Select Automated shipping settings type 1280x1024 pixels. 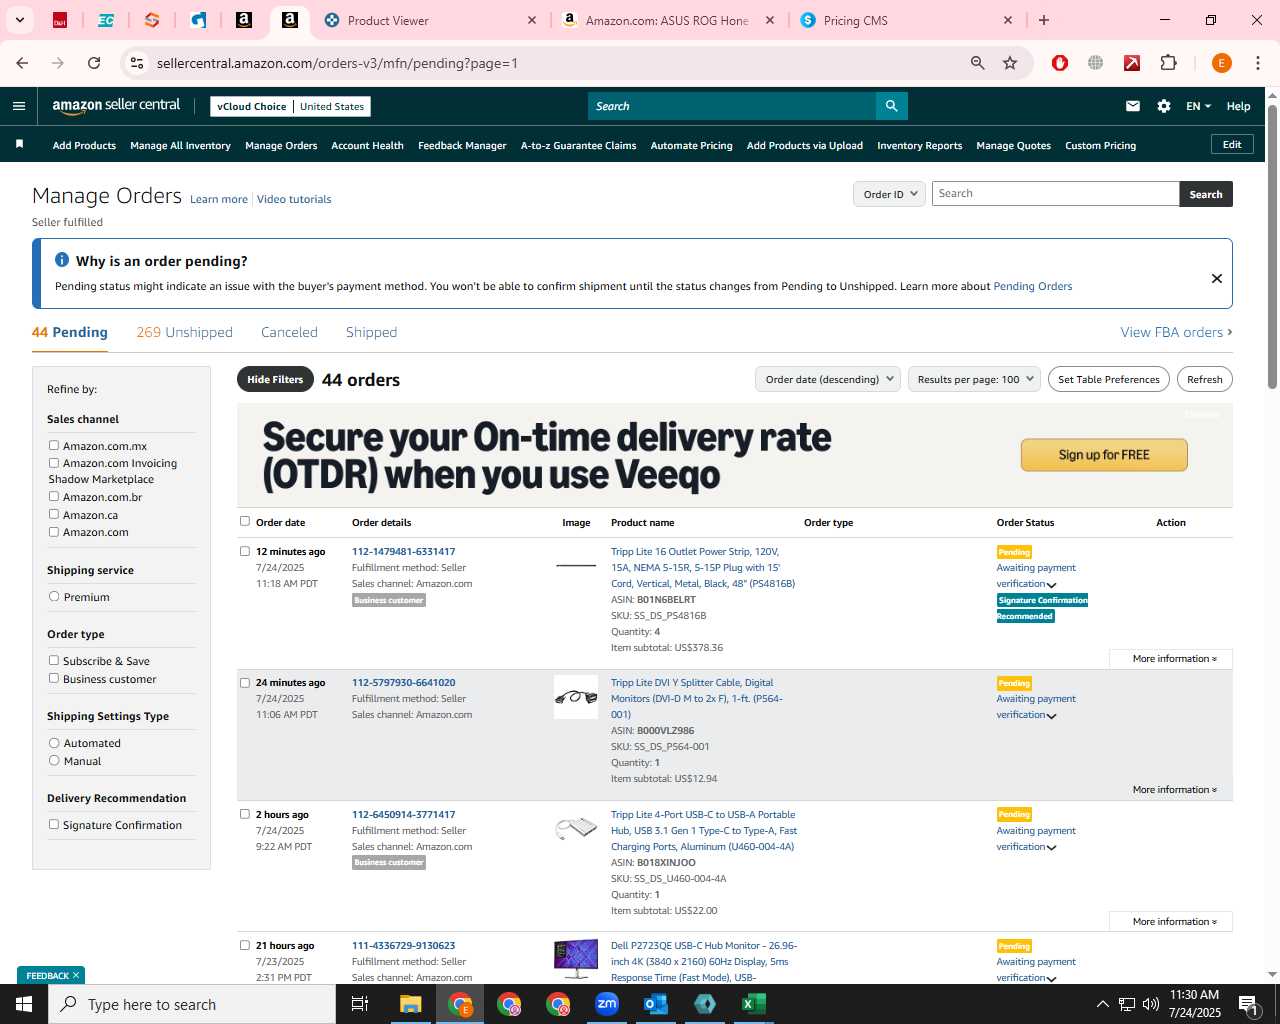[x=54, y=743]
